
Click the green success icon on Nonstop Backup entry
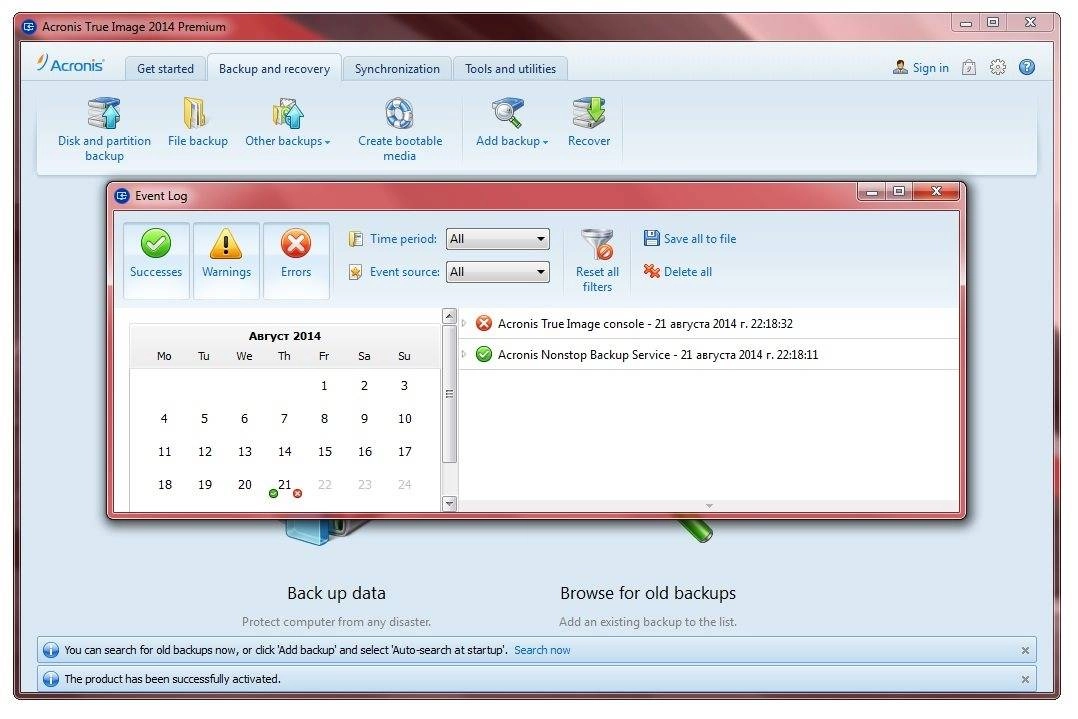click(x=484, y=354)
